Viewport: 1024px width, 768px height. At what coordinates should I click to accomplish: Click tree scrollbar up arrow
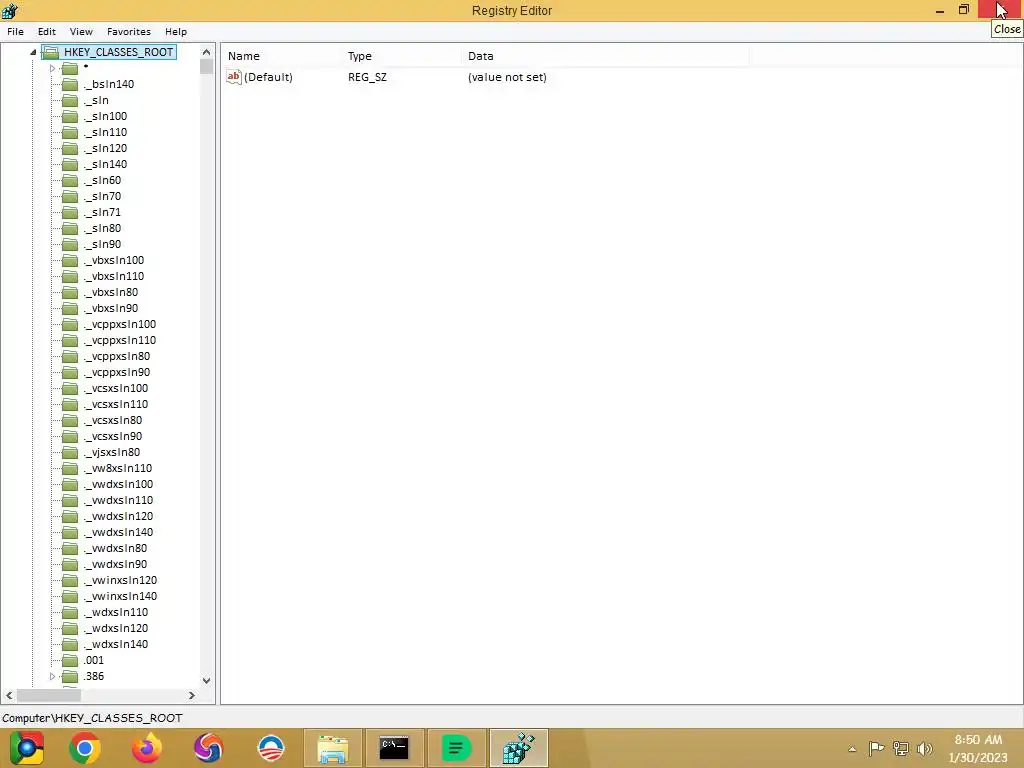[206, 52]
